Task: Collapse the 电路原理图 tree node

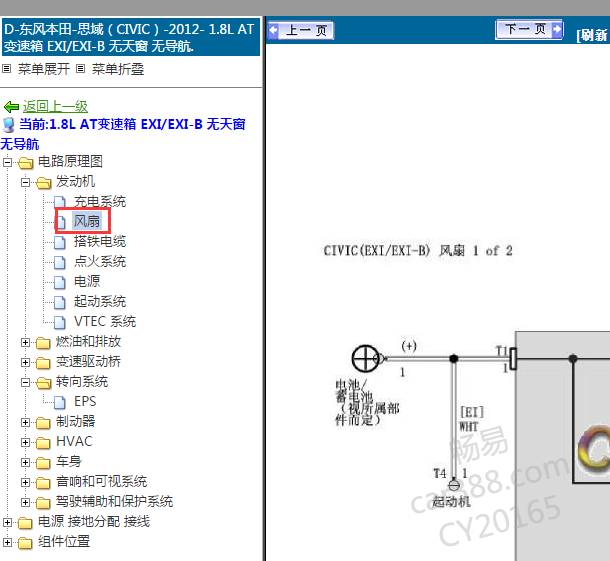Action: pyautogui.click(x=7, y=162)
